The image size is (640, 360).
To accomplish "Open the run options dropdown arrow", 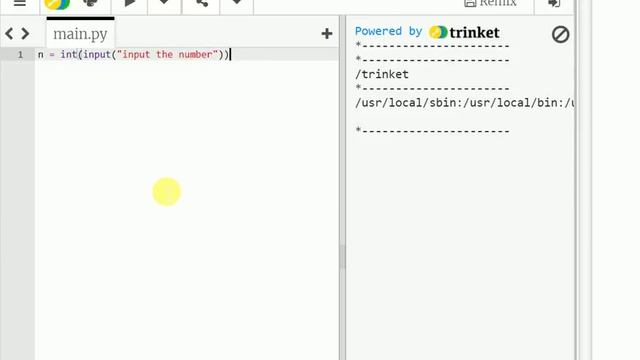I will pos(164,2).
